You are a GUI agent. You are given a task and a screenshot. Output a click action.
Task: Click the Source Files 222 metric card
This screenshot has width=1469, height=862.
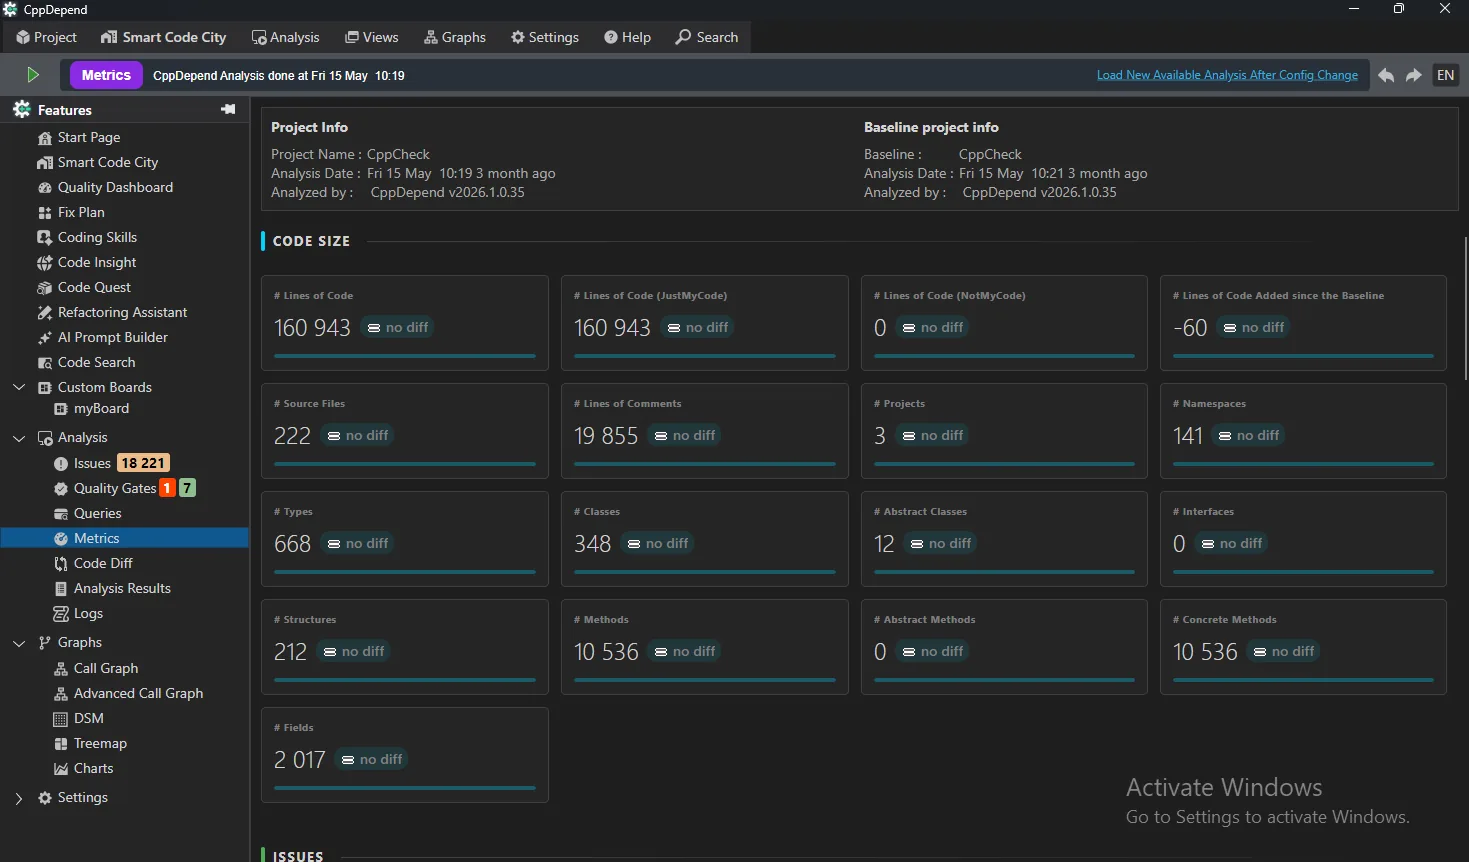[405, 431]
